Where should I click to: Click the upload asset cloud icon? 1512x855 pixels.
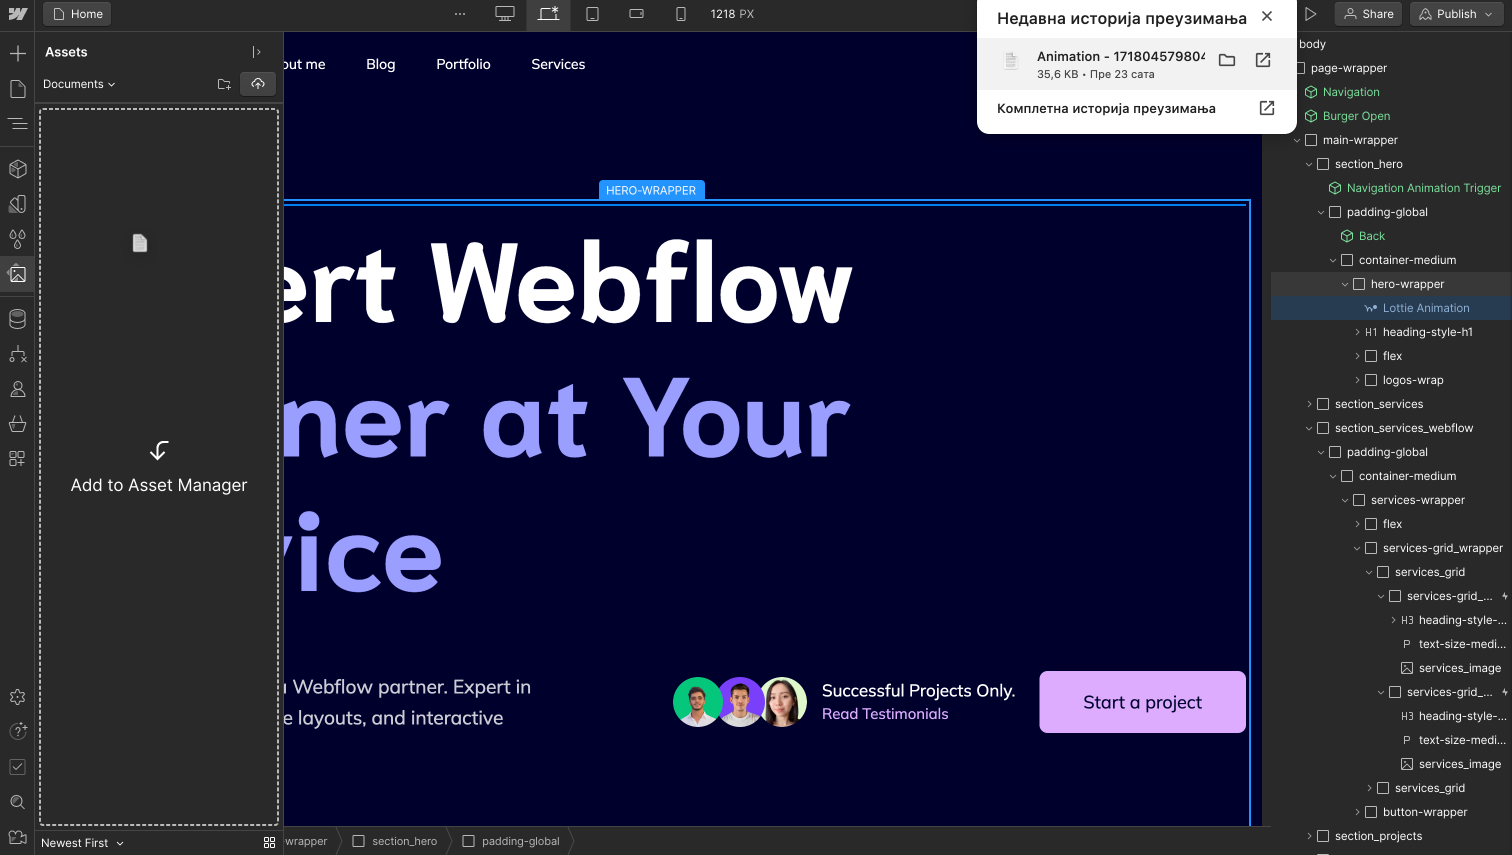point(258,84)
